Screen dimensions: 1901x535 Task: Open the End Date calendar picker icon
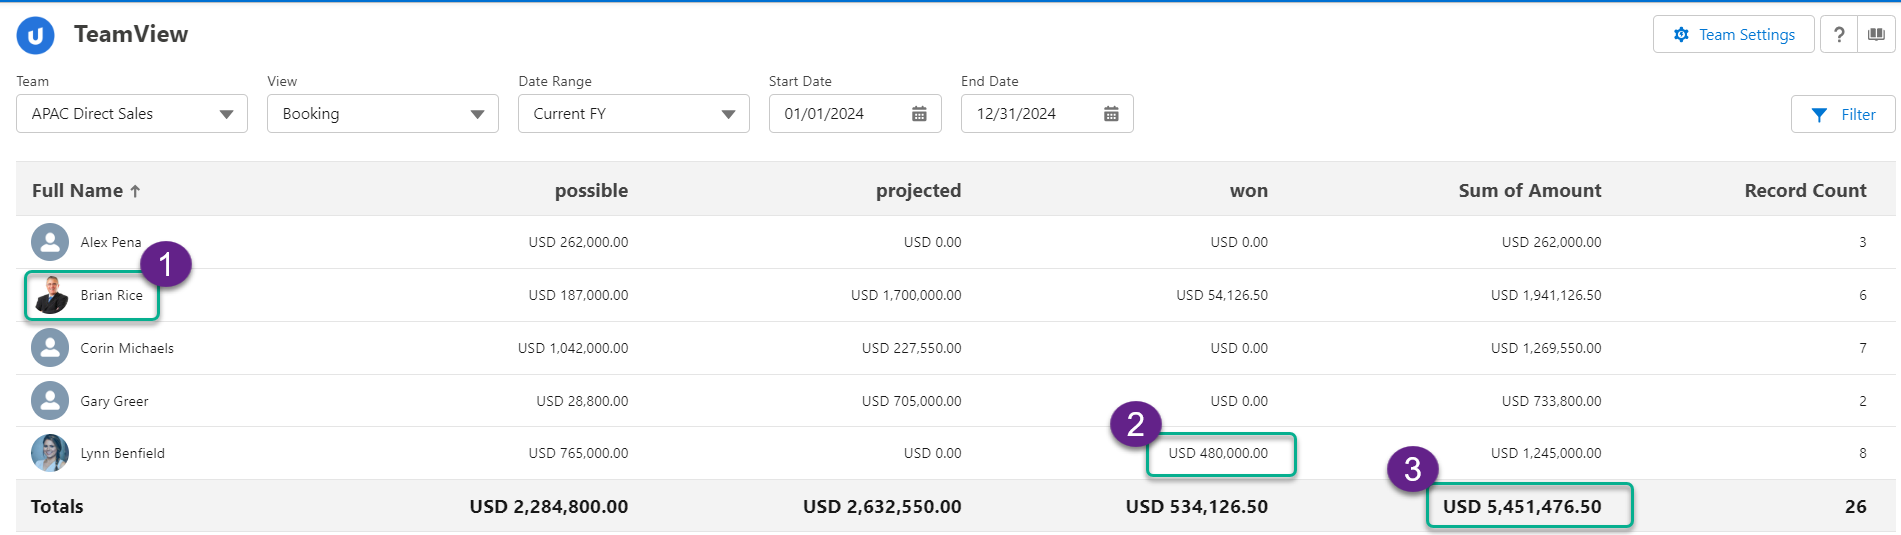tap(1111, 114)
